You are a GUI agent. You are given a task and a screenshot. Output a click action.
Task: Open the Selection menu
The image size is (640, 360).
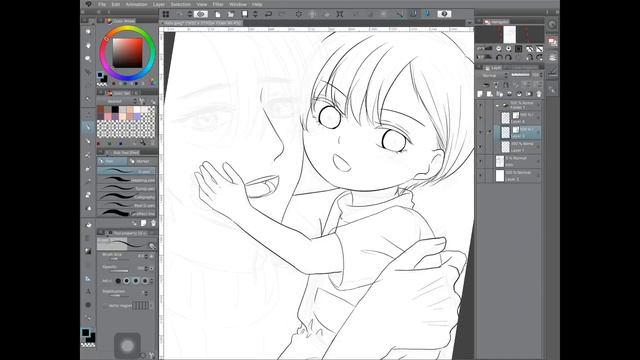pos(180,4)
